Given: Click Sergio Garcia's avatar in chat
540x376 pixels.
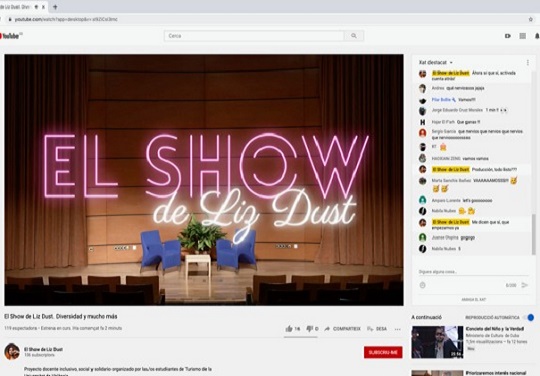Looking at the screenshot, I should 423,133.
